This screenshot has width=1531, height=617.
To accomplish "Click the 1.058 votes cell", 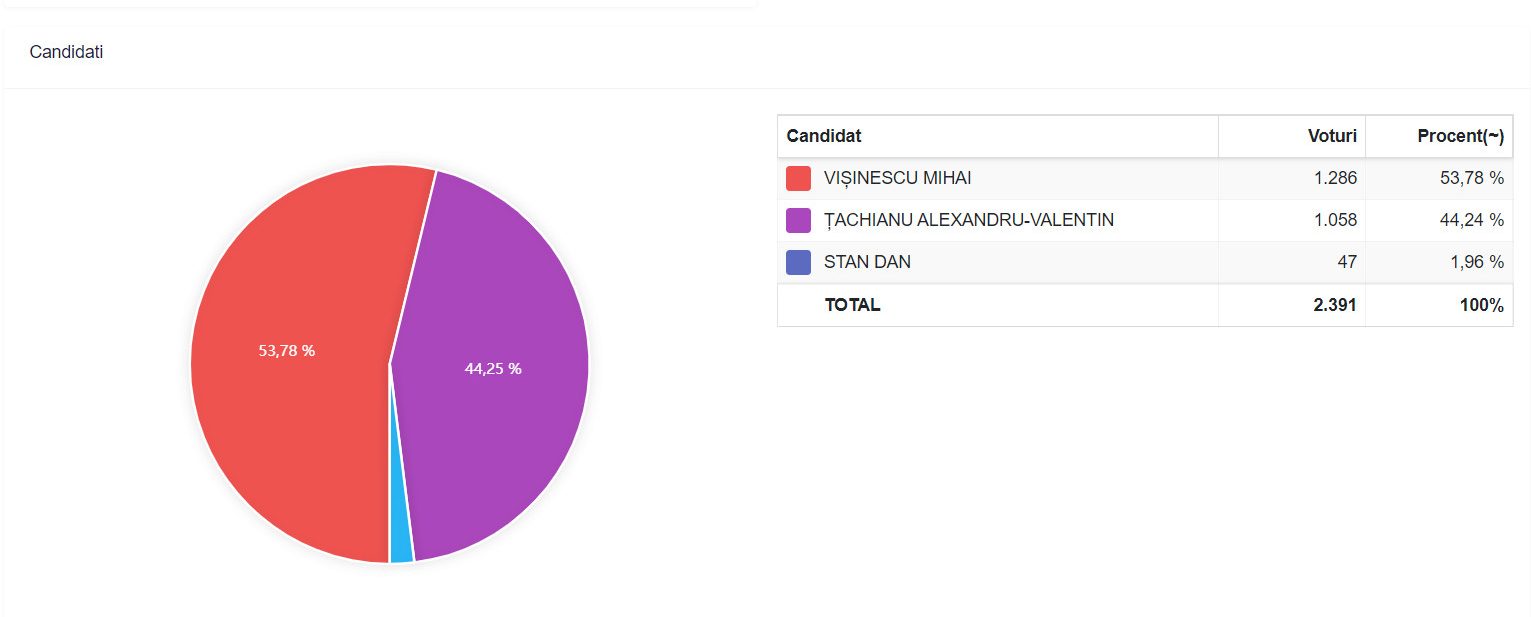I will [1334, 221].
